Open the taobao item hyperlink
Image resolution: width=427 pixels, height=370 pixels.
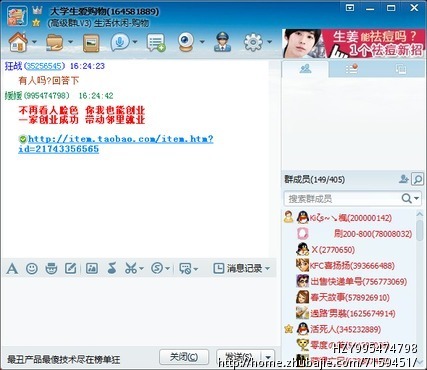pyautogui.click(x=116, y=144)
